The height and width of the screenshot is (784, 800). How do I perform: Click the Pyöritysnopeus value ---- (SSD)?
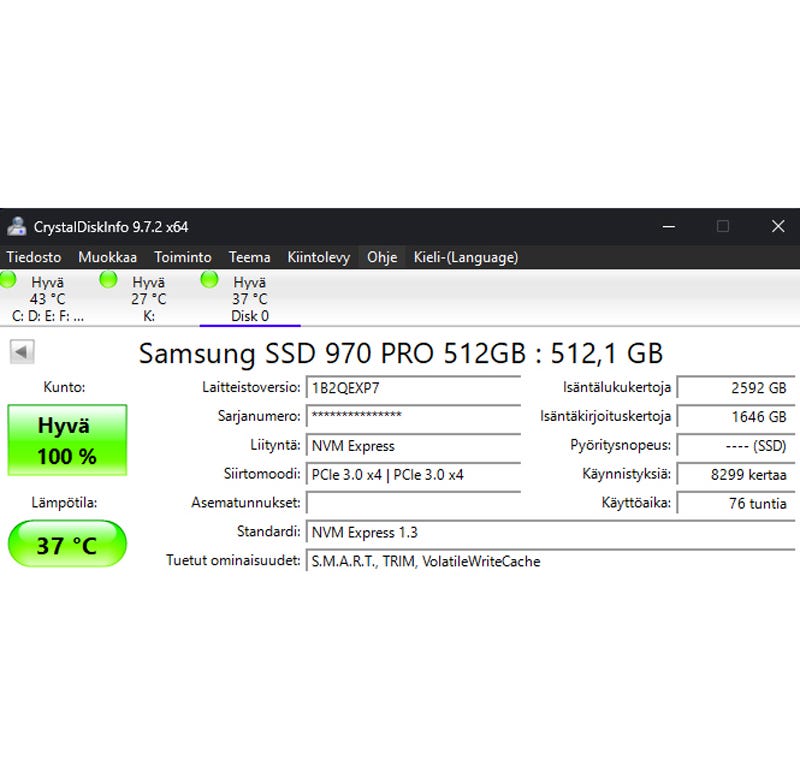click(x=736, y=445)
